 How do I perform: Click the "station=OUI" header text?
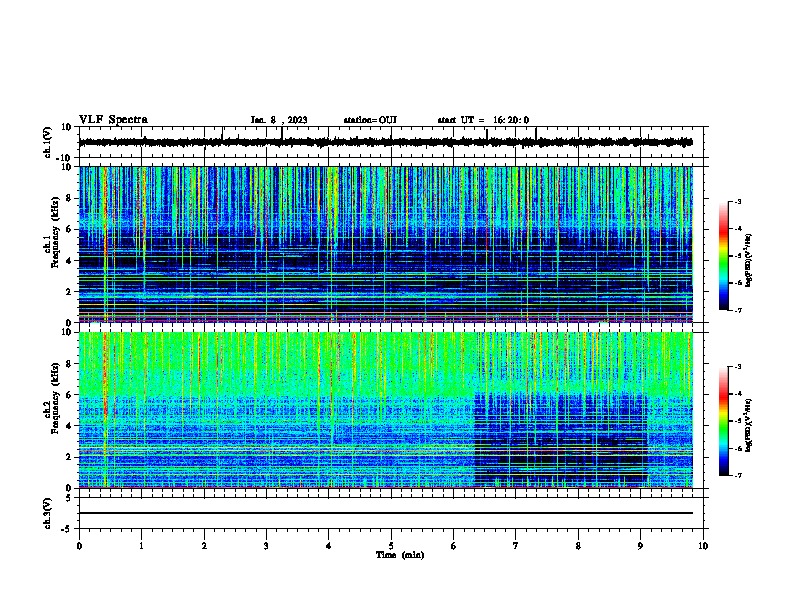click(370, 120)
